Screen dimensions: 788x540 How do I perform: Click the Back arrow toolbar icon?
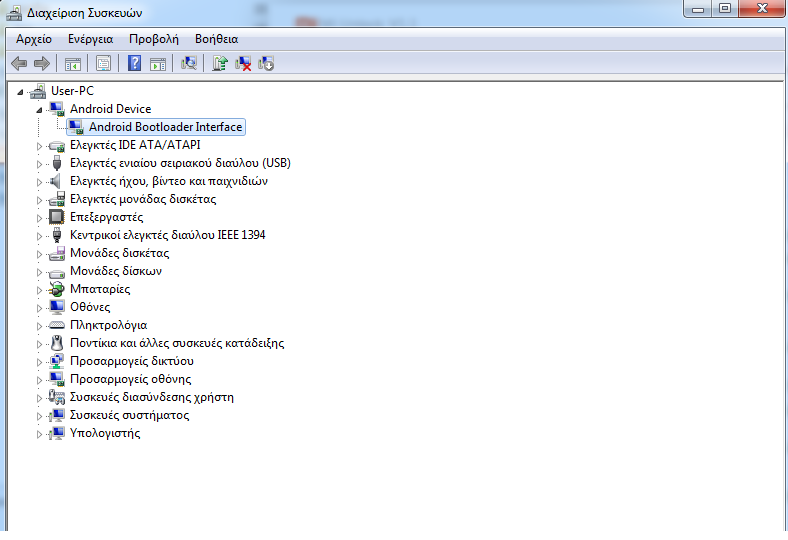click(19, 63)
